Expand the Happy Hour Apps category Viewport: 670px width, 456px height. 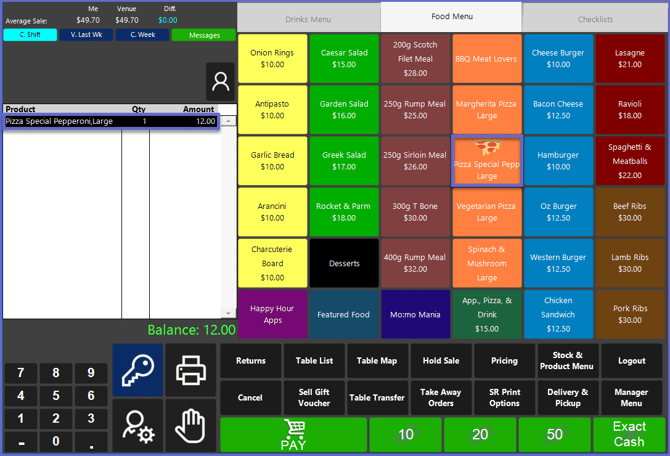coord(272,315)
